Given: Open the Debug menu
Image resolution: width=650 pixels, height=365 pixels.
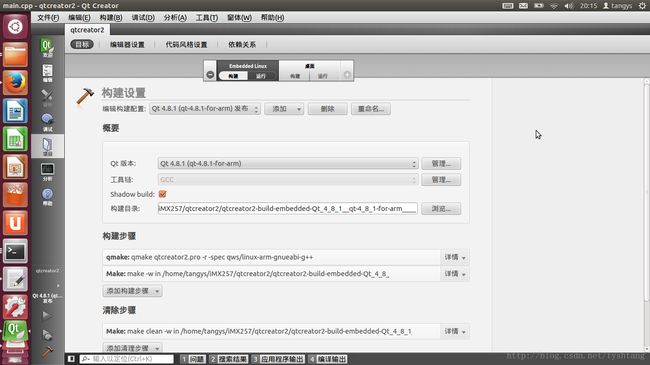Looking at the screenshot, I should coord(143,17).
